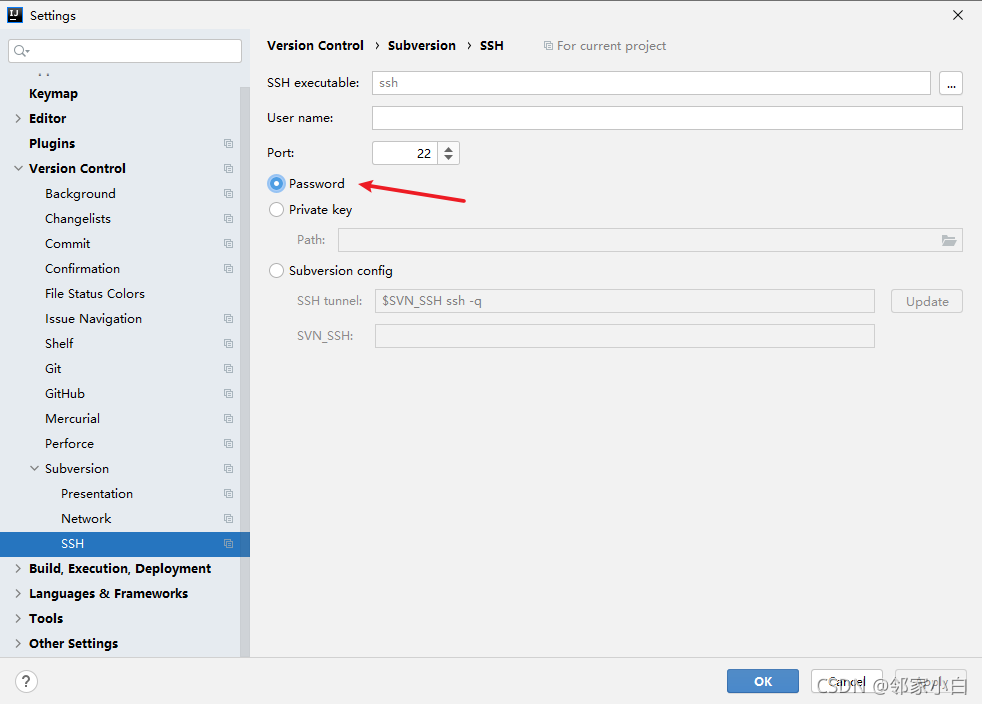Choose the Subversion config radio option
Viewport: 982px width, 704px height.
[x=276, y=271]
